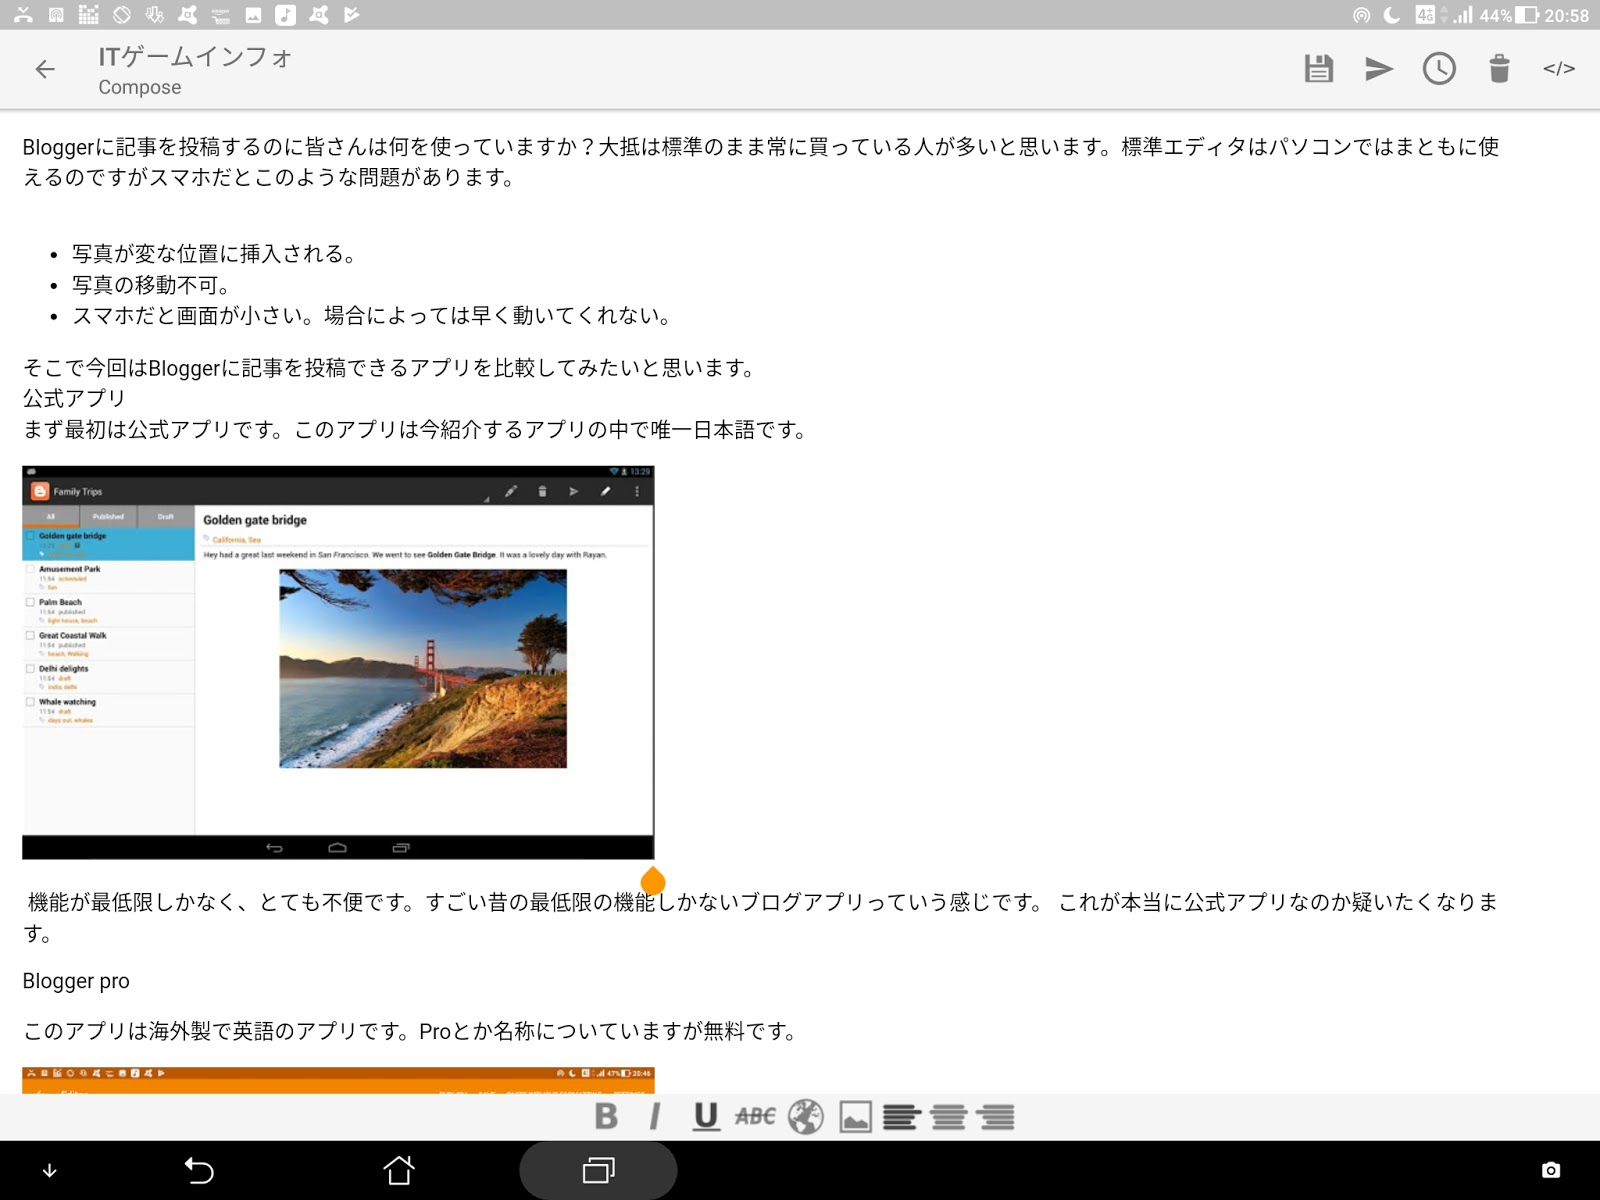Tap the 'Compose' subtitle label
The height and width of the screenshot is (1200, 1600).
pos(140,87)
